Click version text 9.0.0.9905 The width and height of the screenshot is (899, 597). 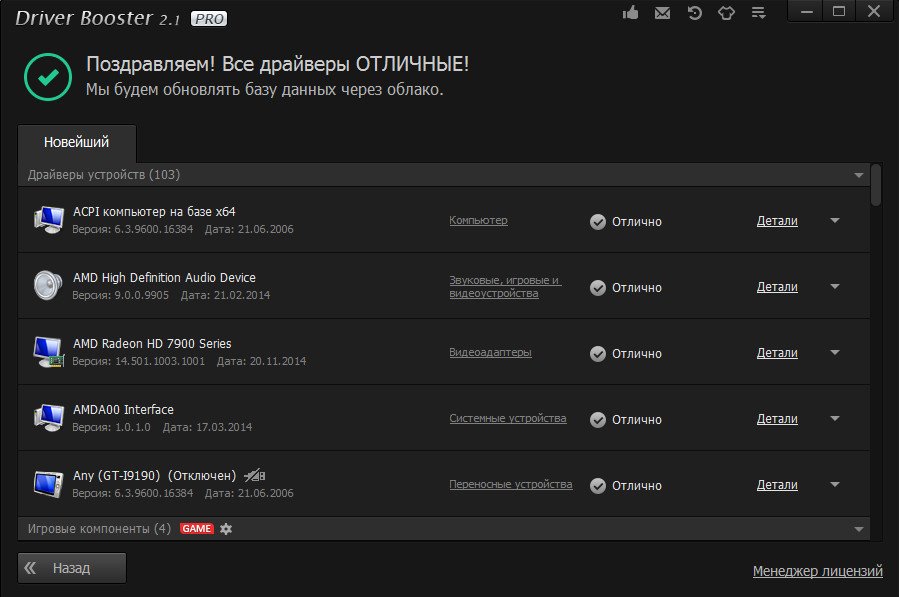142,295
